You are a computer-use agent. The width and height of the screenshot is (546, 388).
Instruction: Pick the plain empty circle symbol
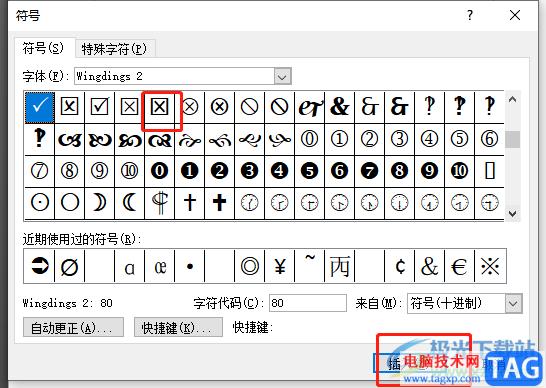click(x=70, y=203)
